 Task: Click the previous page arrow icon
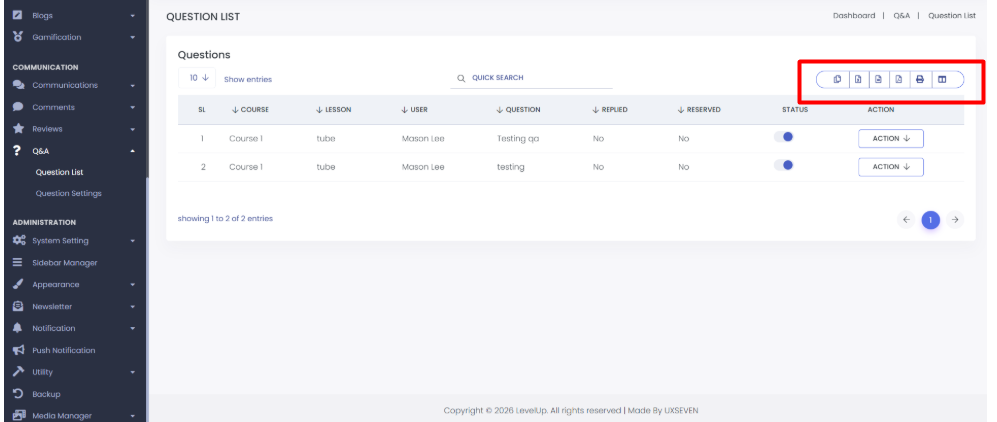[x=906, y=220]
